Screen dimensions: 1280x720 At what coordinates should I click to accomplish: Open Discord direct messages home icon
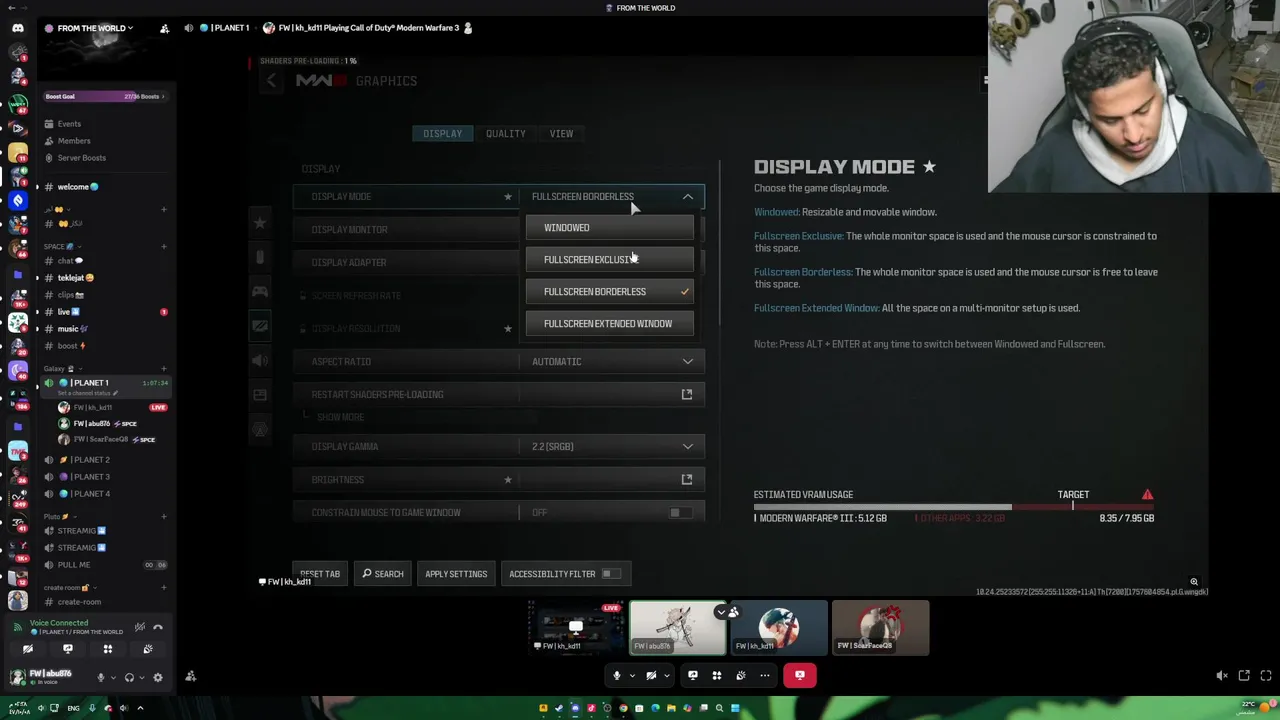click(18, 28)
